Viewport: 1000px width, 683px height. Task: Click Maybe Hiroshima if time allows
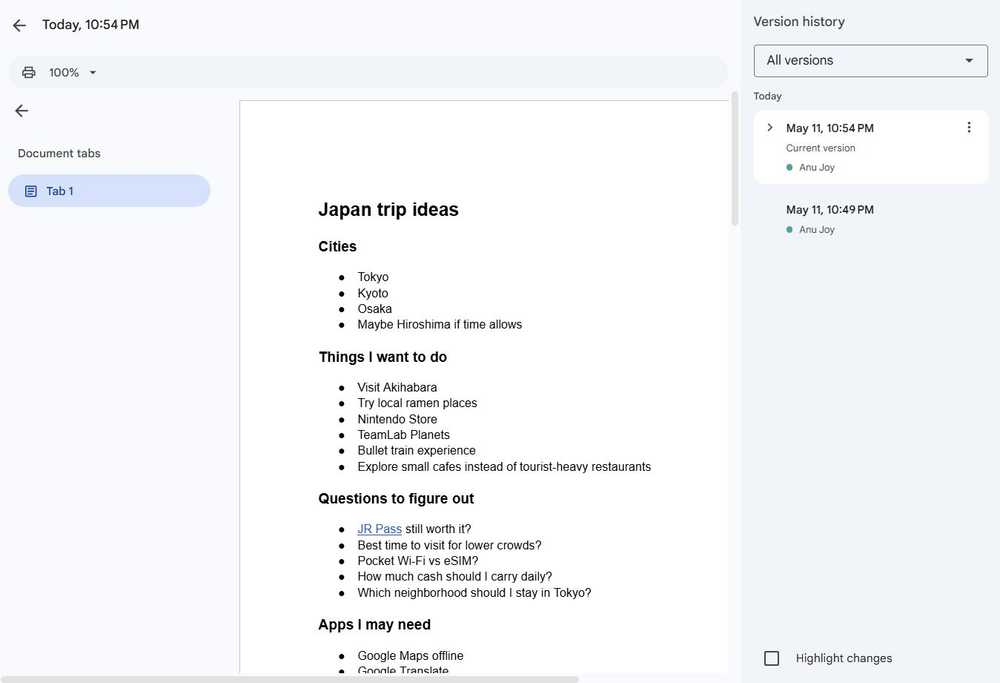(439, 324)
